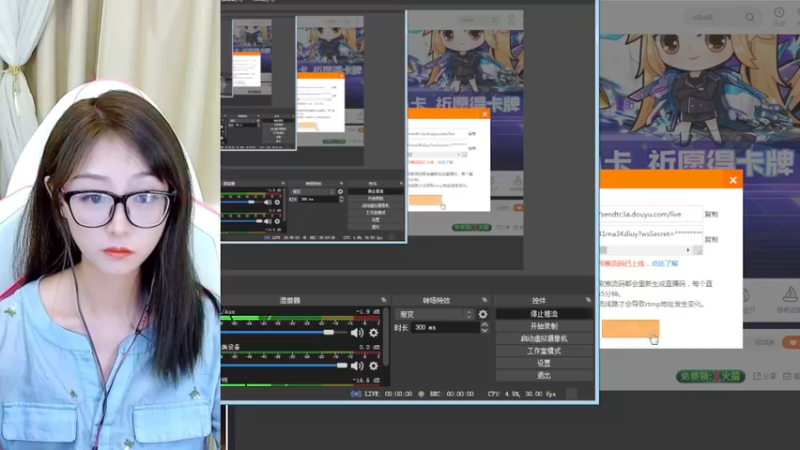
Task: Click the LIVE streaming status icon
Action: coord(356,394)
